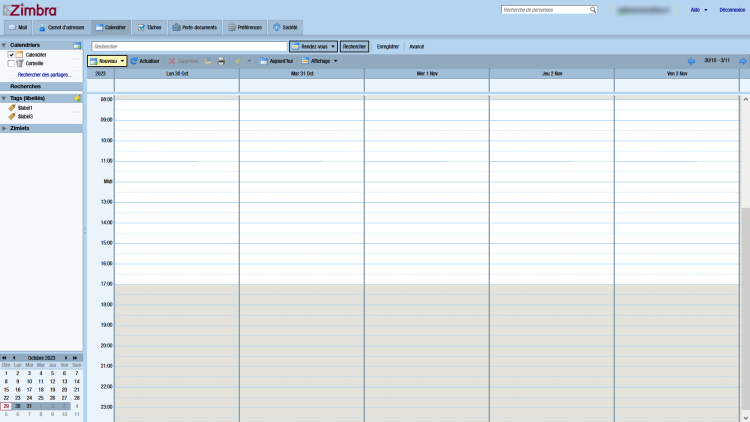This screenshot has height=422, width=750.
Task: Expand the Zimlets section
Action: tap(4, 128)
